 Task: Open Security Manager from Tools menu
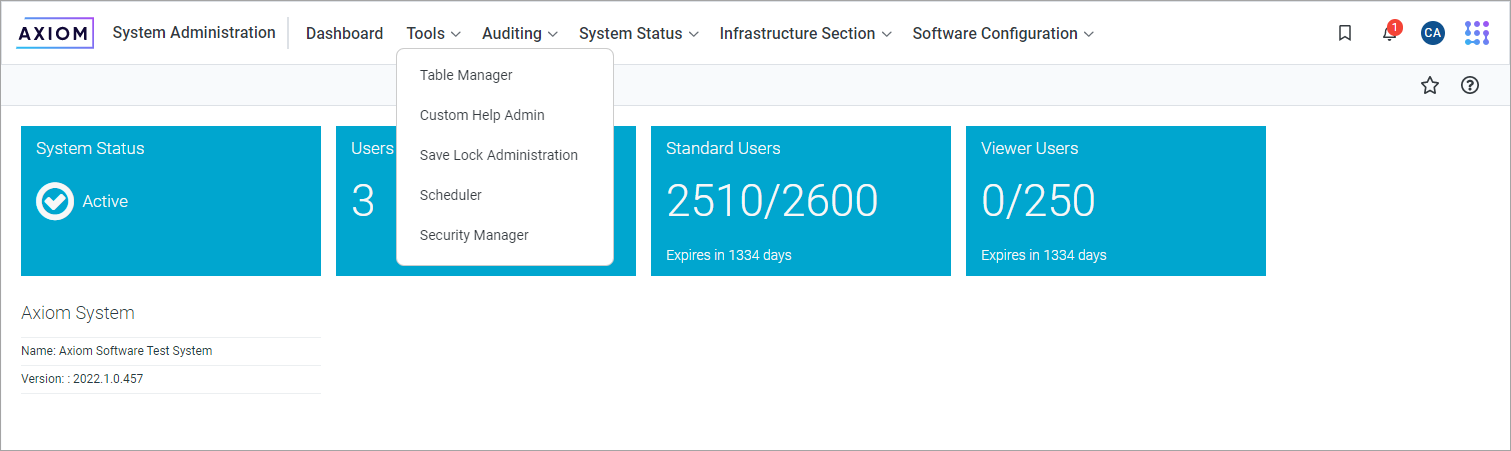pyautogui.click(x=474, y=235)
